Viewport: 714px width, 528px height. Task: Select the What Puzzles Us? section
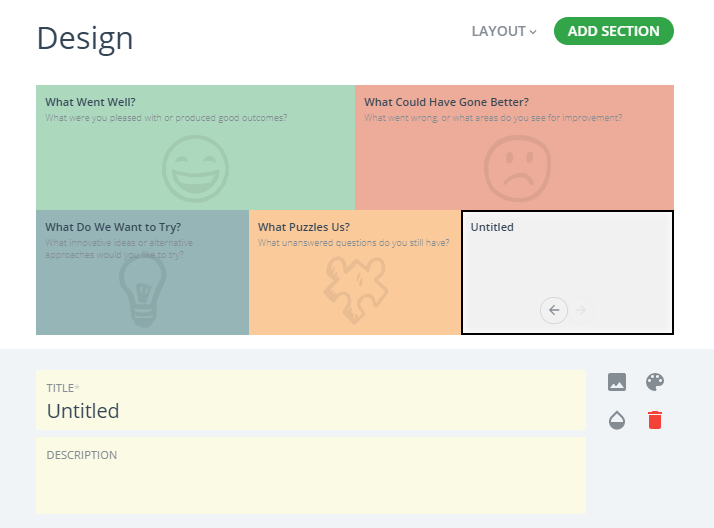tap(355, 272)
